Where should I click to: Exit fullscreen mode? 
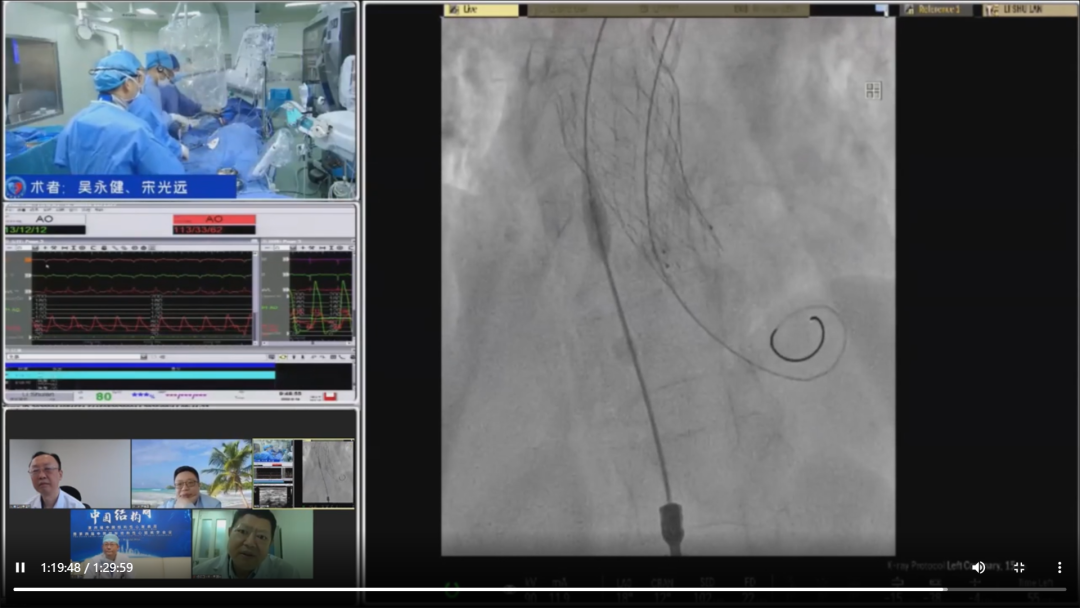click(x=1019, y=567)
